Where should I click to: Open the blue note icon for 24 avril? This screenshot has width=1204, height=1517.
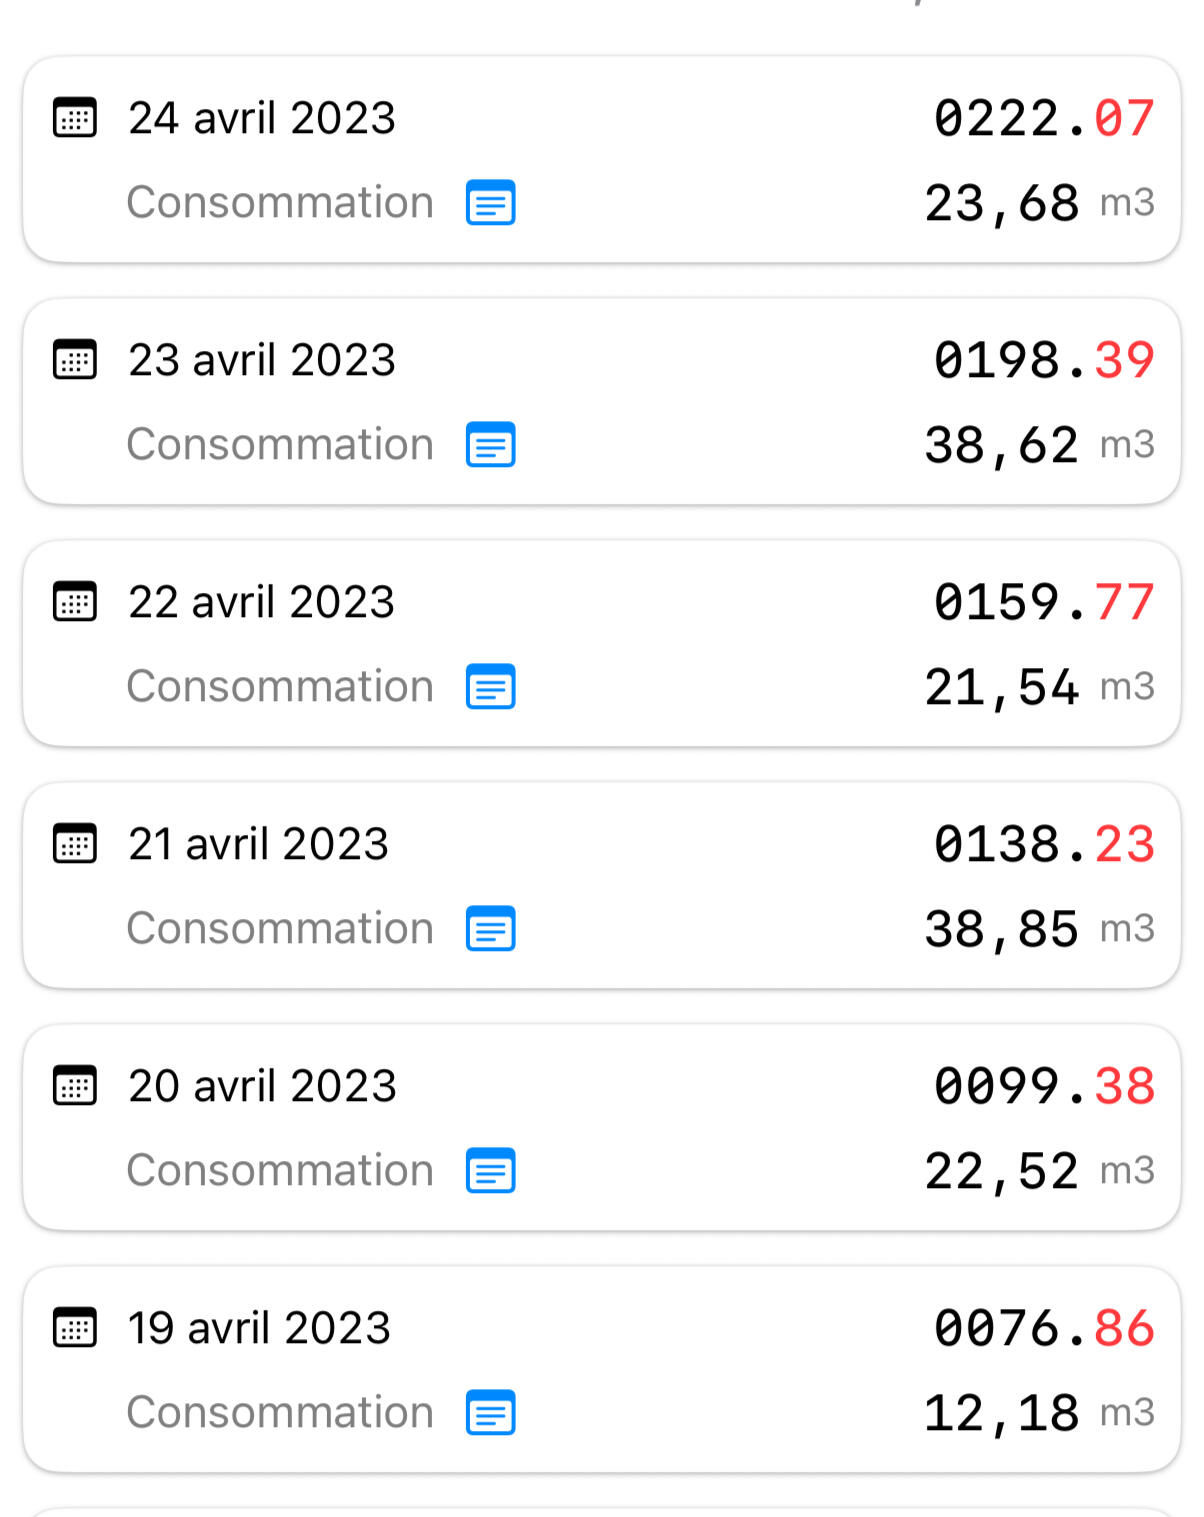[x=491, y=203]
